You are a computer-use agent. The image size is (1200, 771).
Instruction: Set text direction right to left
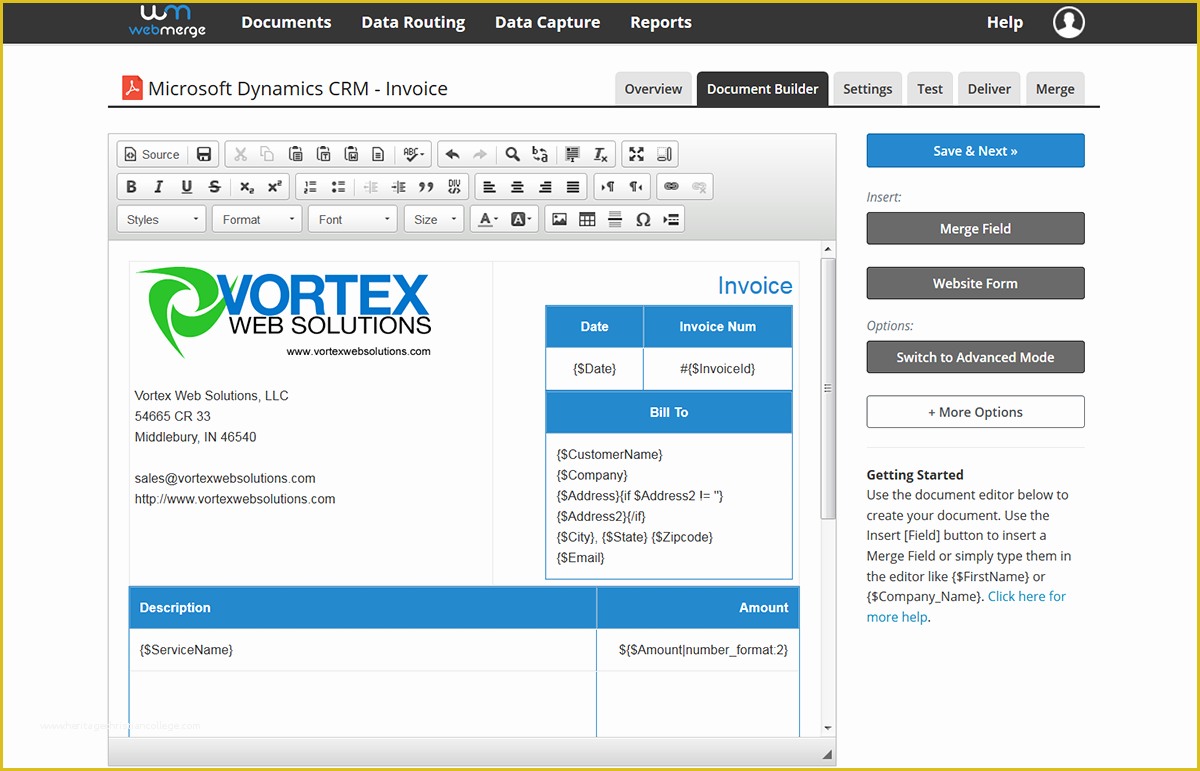click(636, 187)
